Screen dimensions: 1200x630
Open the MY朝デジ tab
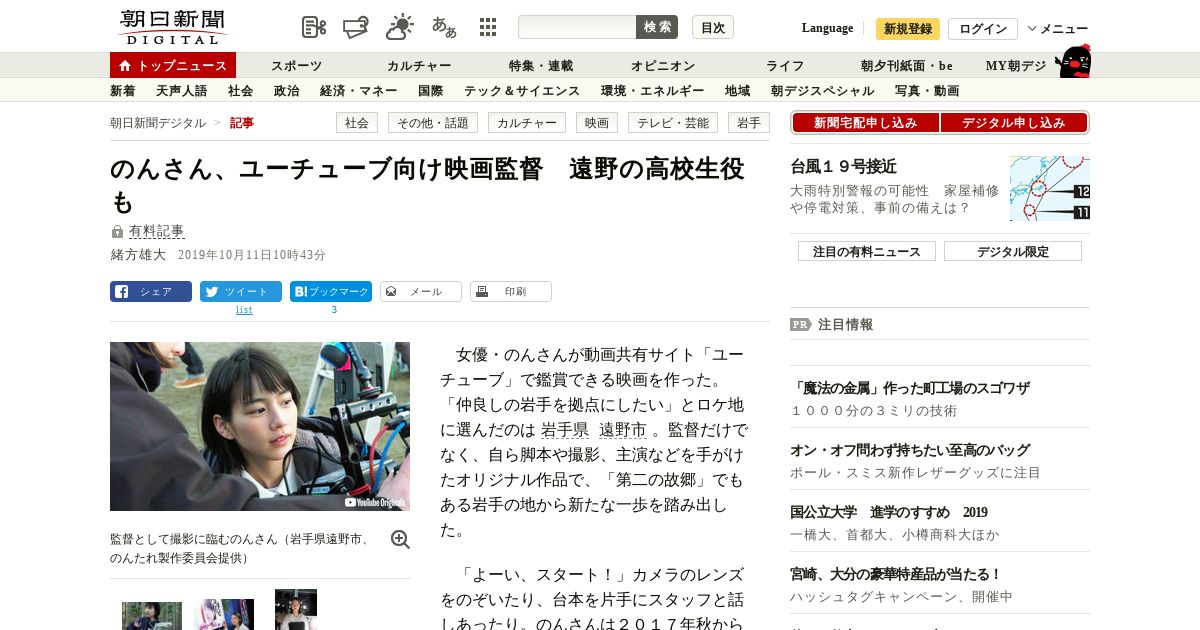[1016, 66]
